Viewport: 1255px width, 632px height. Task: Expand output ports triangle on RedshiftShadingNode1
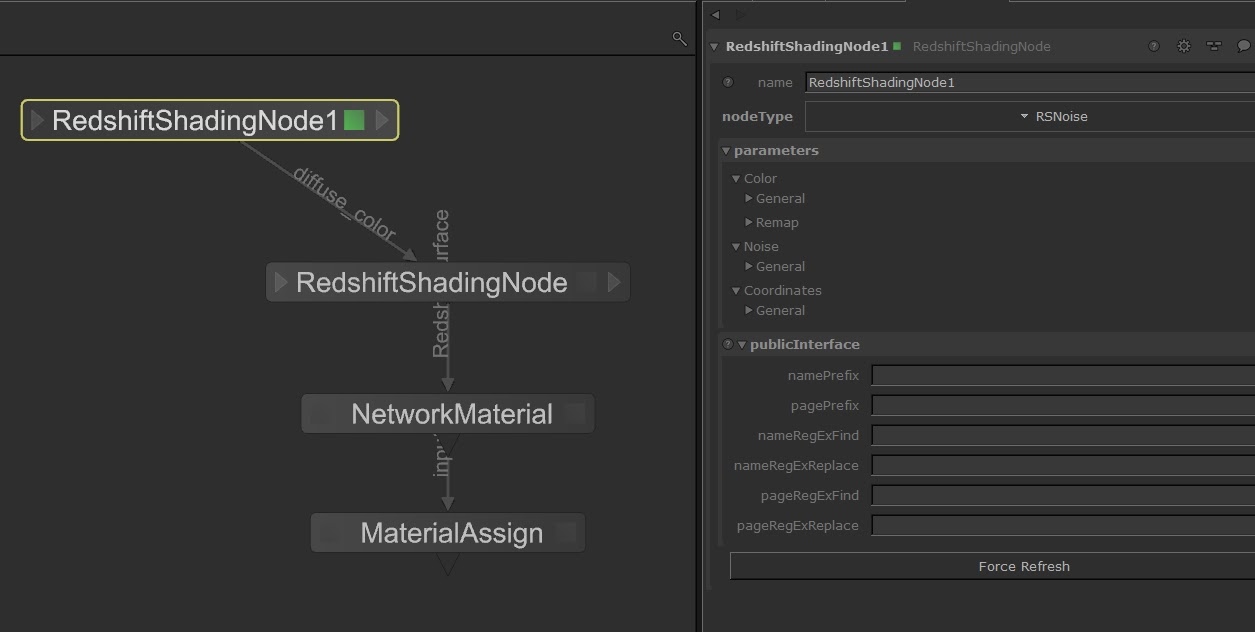381,120
